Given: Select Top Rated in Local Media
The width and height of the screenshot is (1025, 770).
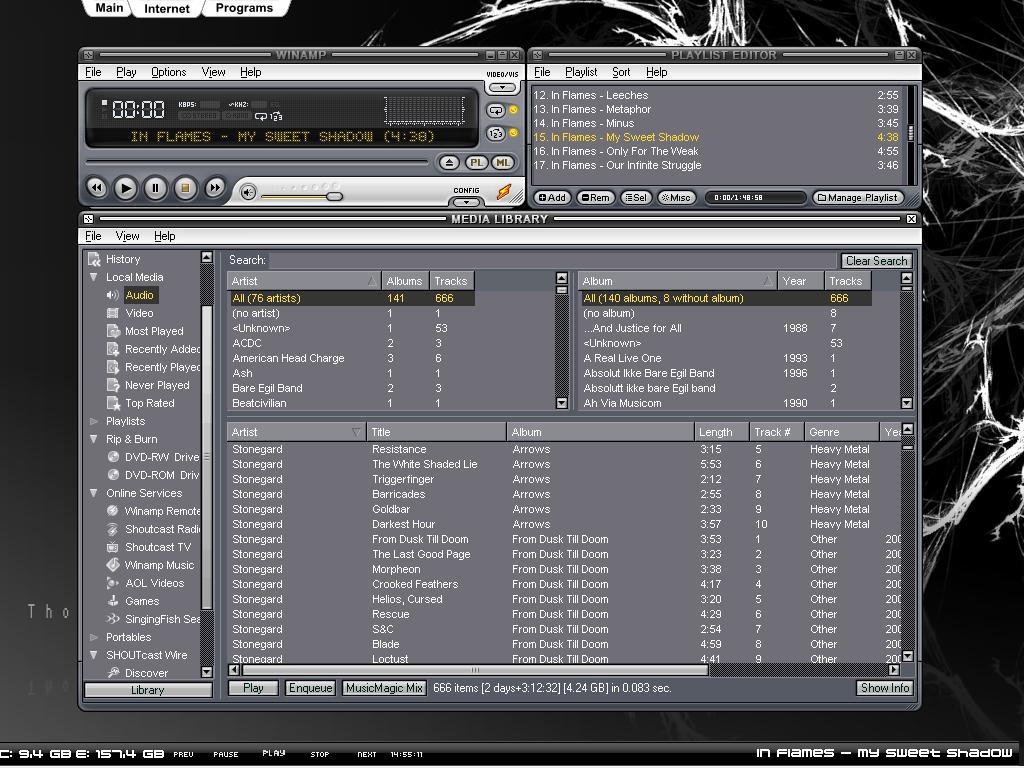Looking at the screenshot, I should coord(149,403).
